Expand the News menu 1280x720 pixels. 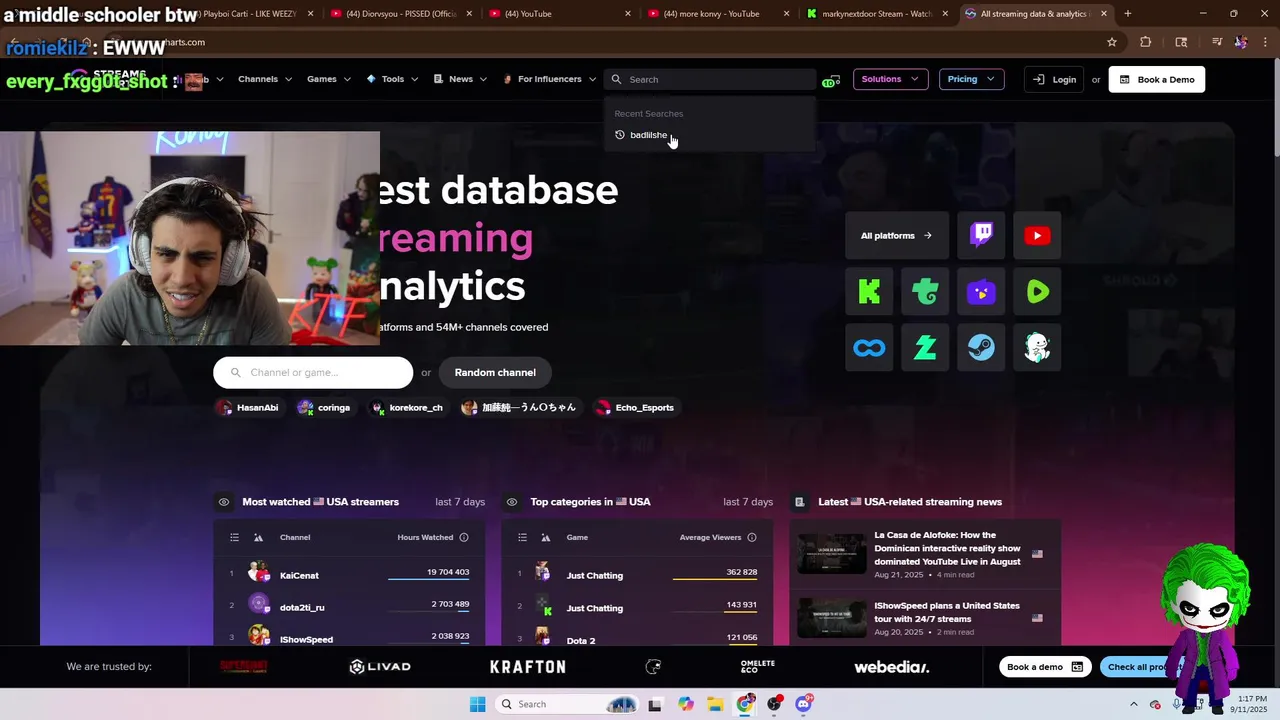[460, 79]
